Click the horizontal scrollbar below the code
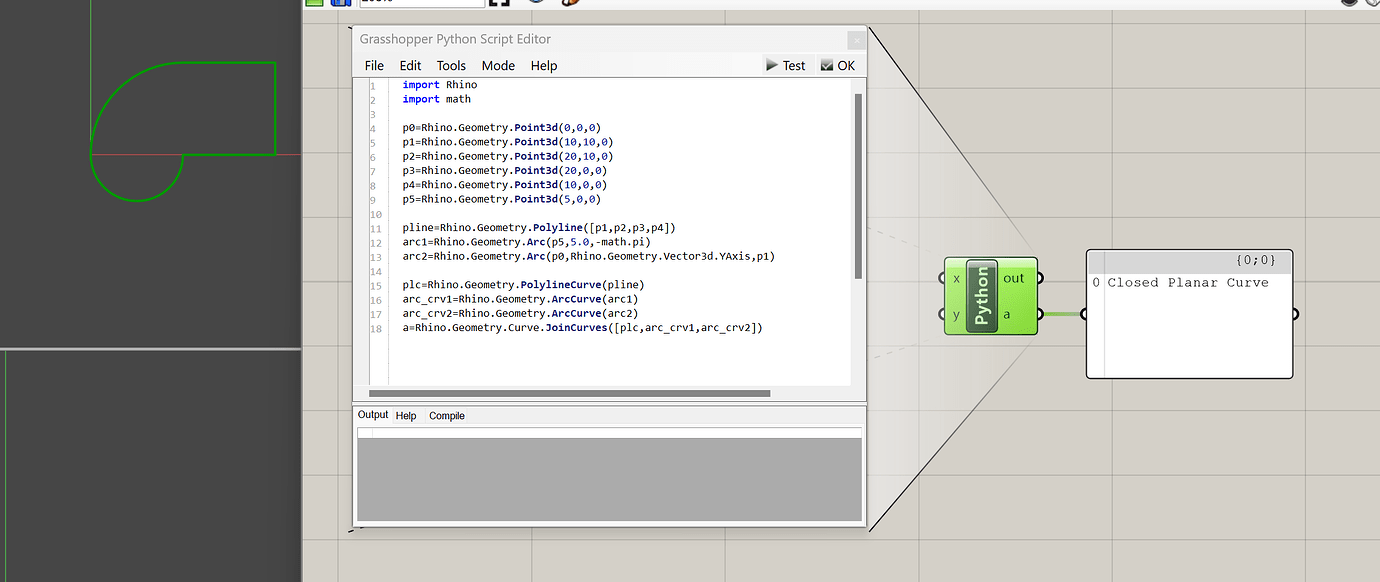Viewport: 1380px width, 582px height. pos(570,392)
